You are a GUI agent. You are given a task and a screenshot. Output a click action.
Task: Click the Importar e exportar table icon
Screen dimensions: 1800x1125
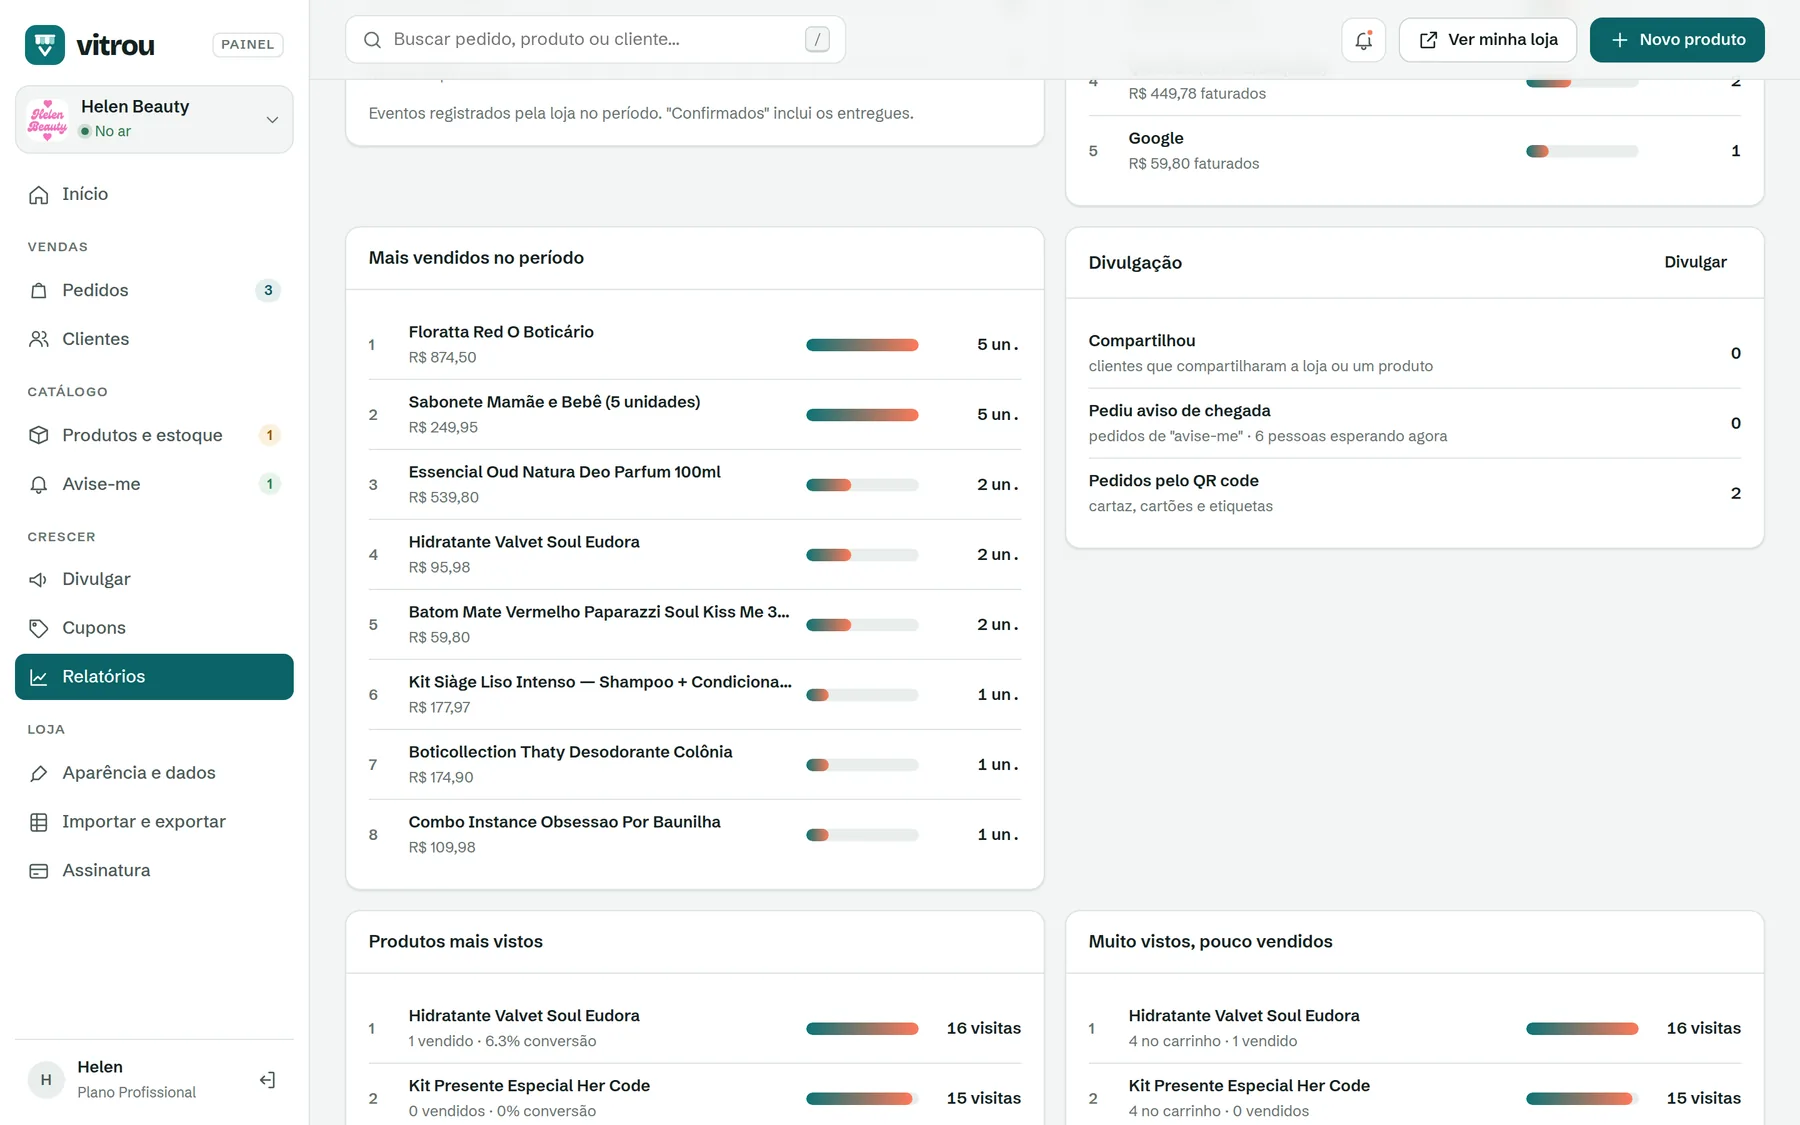pyautogui.click(x=39, y=822)
